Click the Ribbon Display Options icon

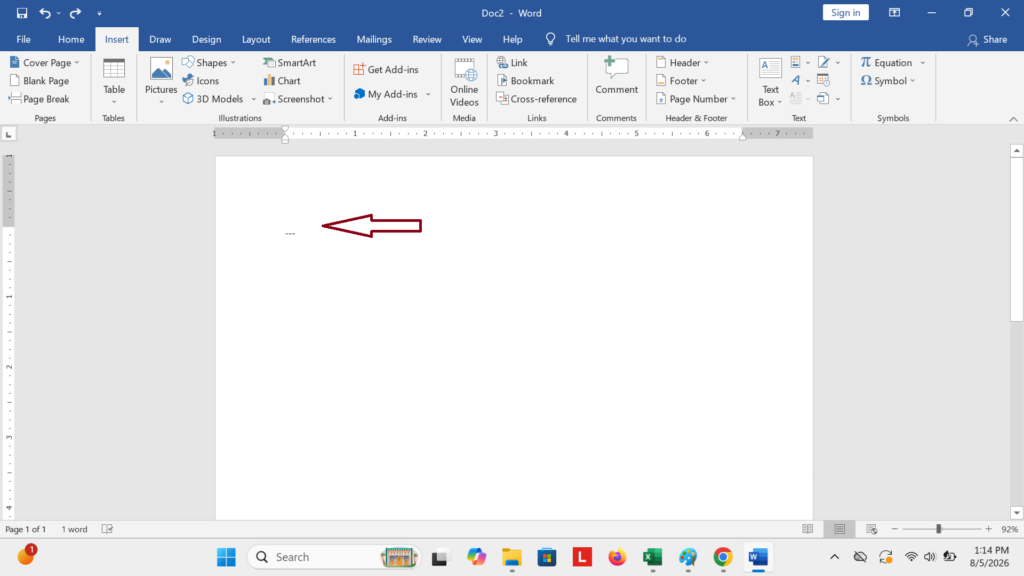[894, 13]
